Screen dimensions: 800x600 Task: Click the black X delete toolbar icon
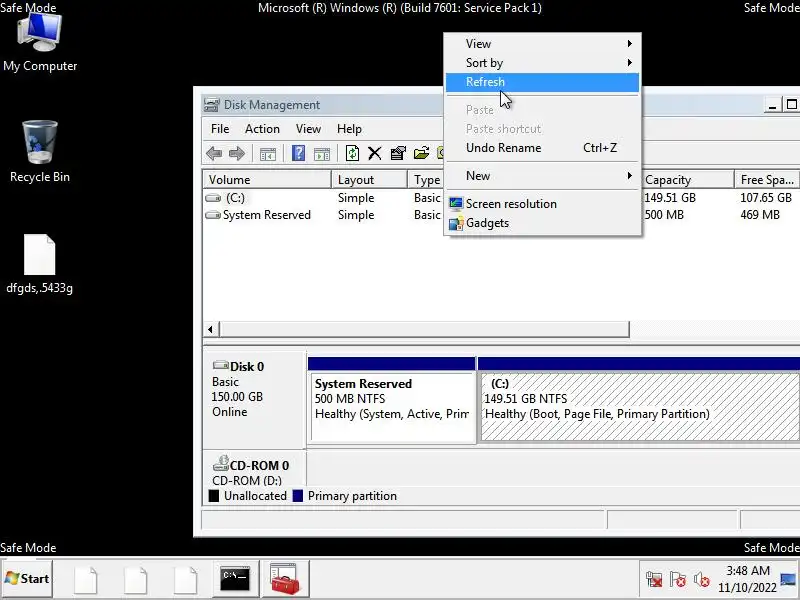coord(374,153)
